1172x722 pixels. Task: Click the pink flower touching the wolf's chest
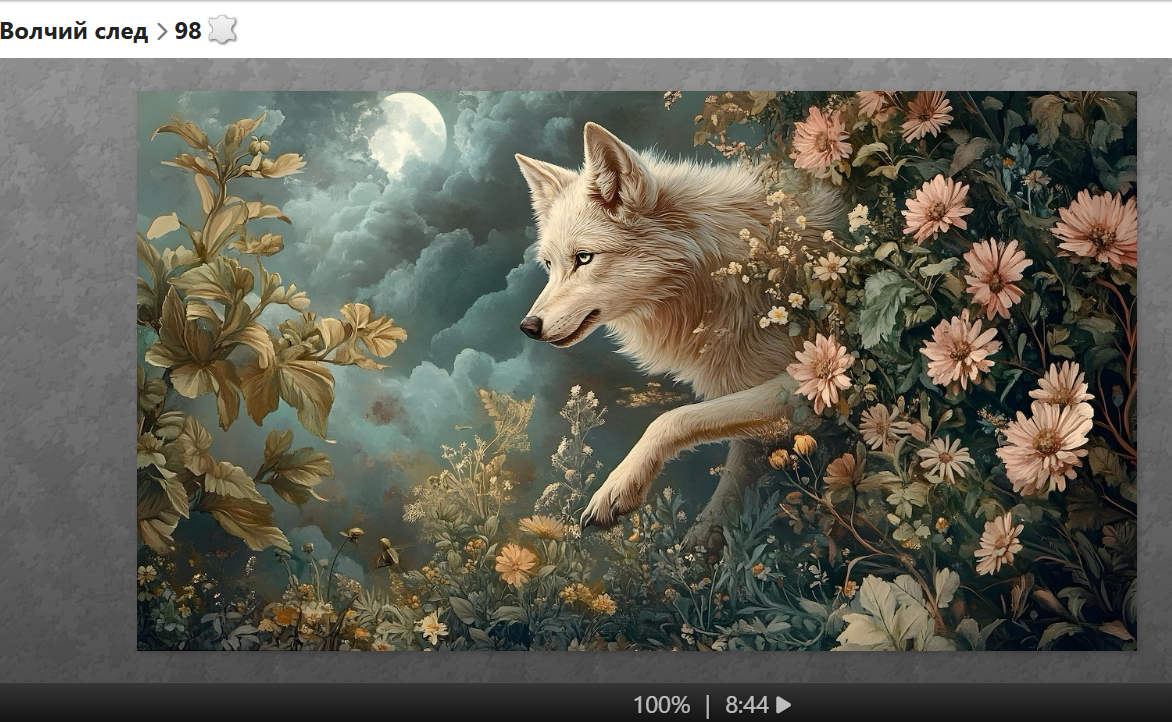[820, 370]
